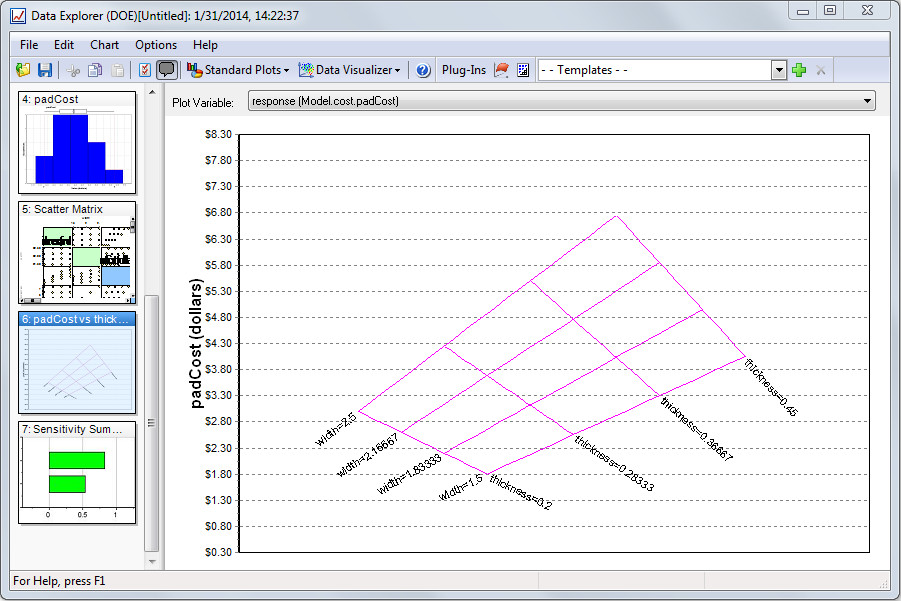The image size is (901, 601).
Task: Click the Save disk icon
Action: (x=45, y=70)
